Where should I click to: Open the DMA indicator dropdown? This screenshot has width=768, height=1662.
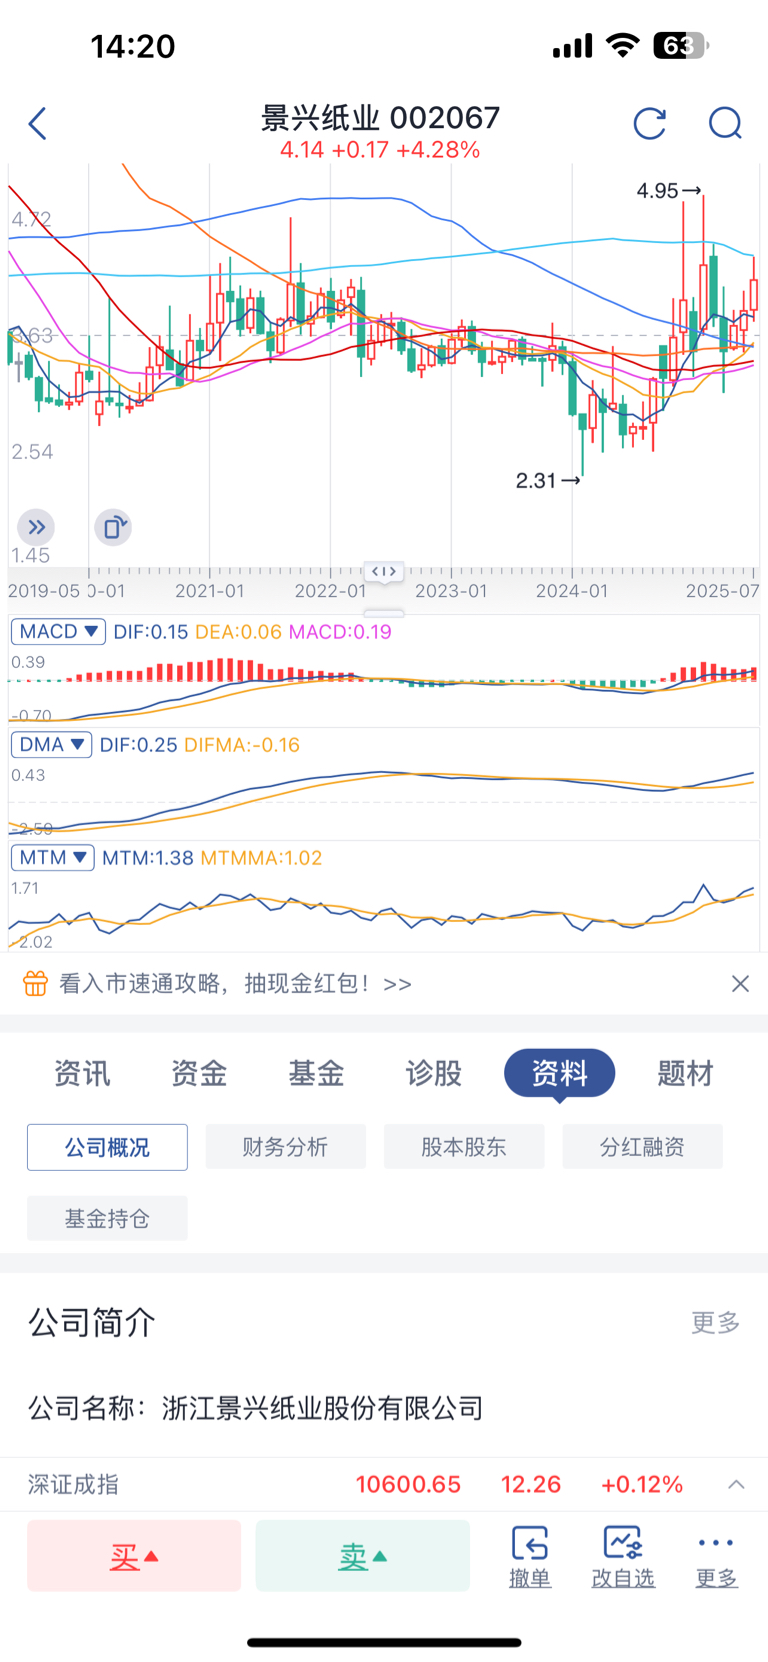tap(51, 745)
